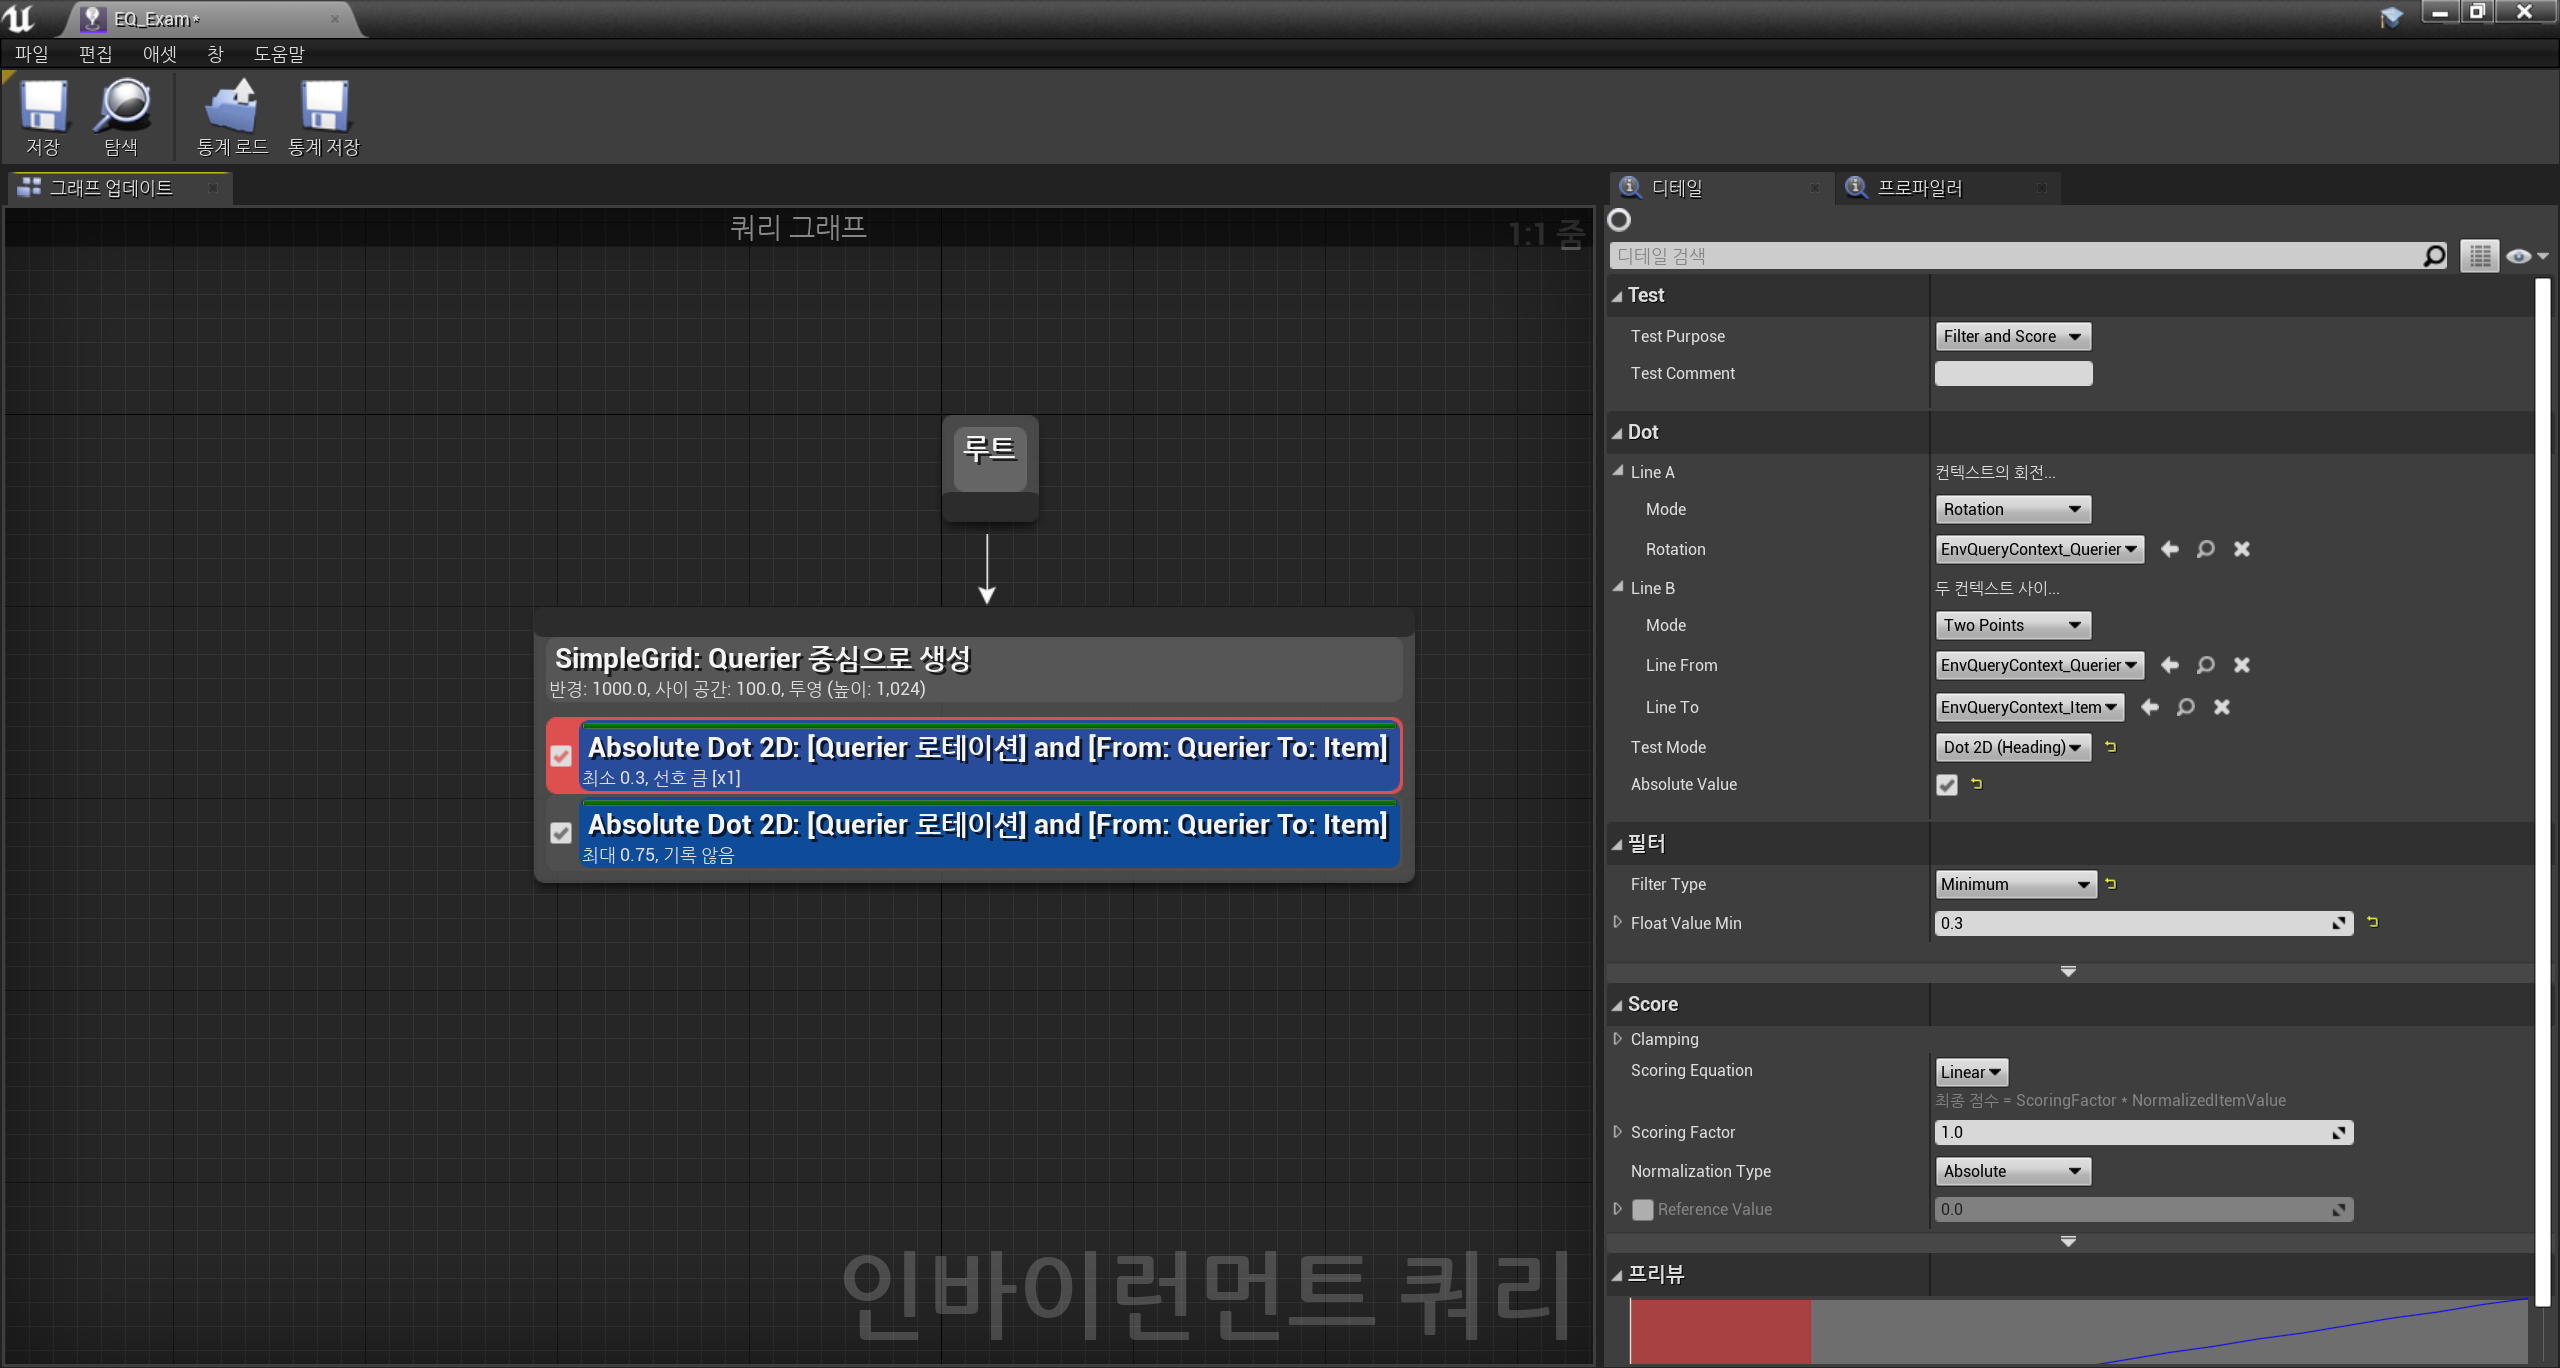Image resolution: width=2560 pixels, height=1368 pixels.
Task: Click the 통계 저장 (Save Stats) icon
Action: click(x=324, y=107)
